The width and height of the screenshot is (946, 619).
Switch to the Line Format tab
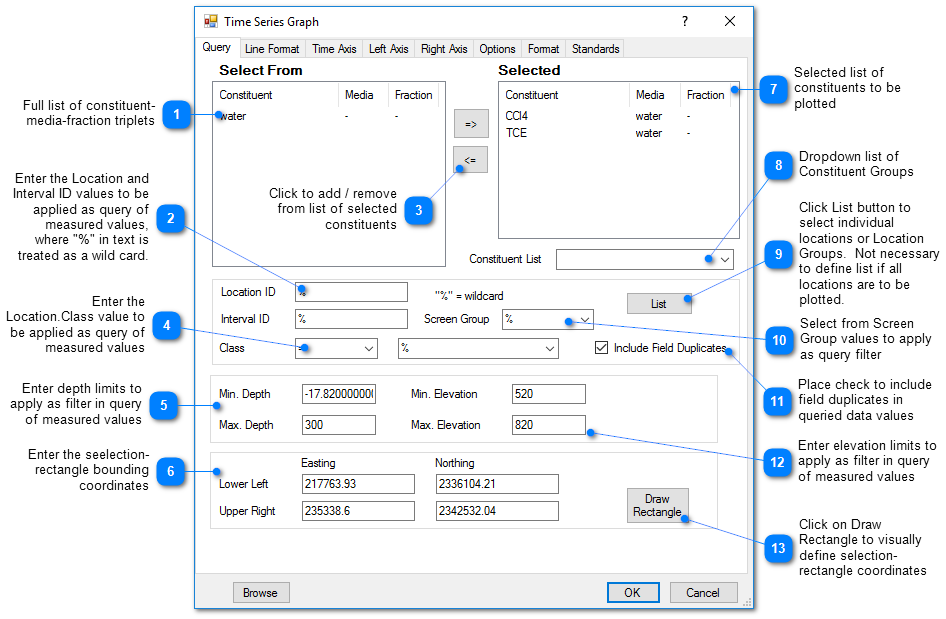click(271, 48)
